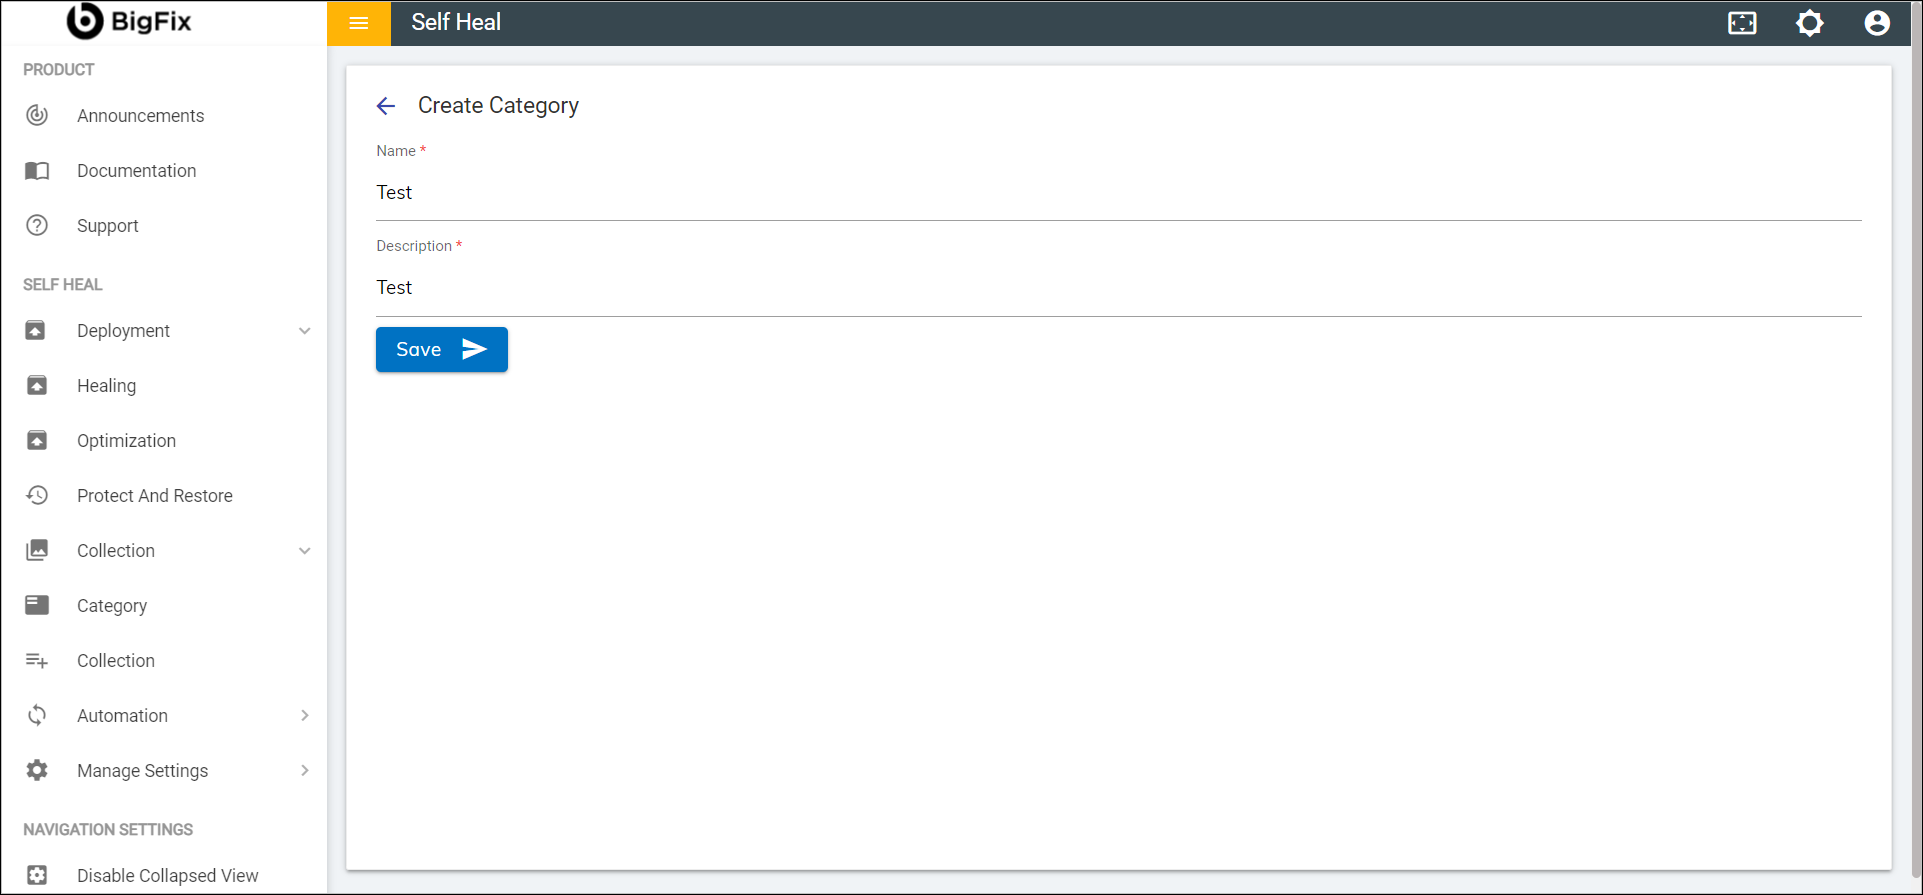Image resolution: width=1923 pixels, height=895 pixels.
Task: Click the Name input field
Action: click(x=1117, y=193)
